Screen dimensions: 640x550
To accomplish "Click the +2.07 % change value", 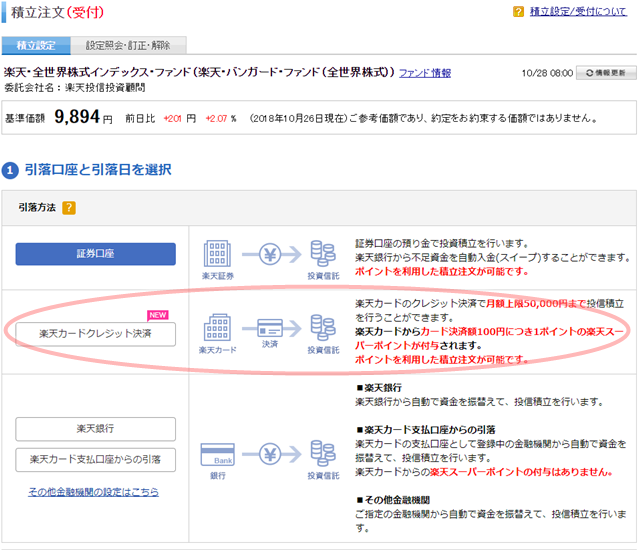I will click(x=221, y=119).
